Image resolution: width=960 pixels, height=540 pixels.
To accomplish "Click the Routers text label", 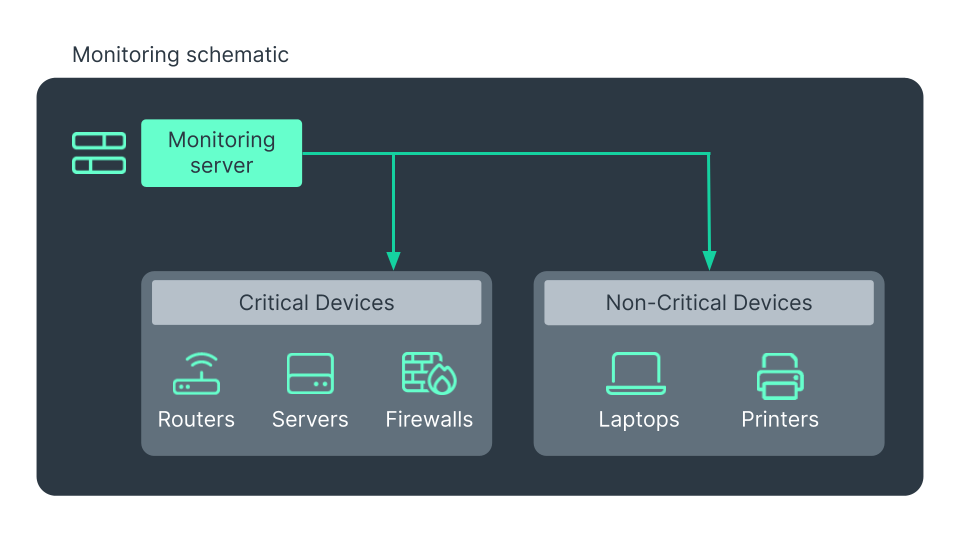I will 196,419.
